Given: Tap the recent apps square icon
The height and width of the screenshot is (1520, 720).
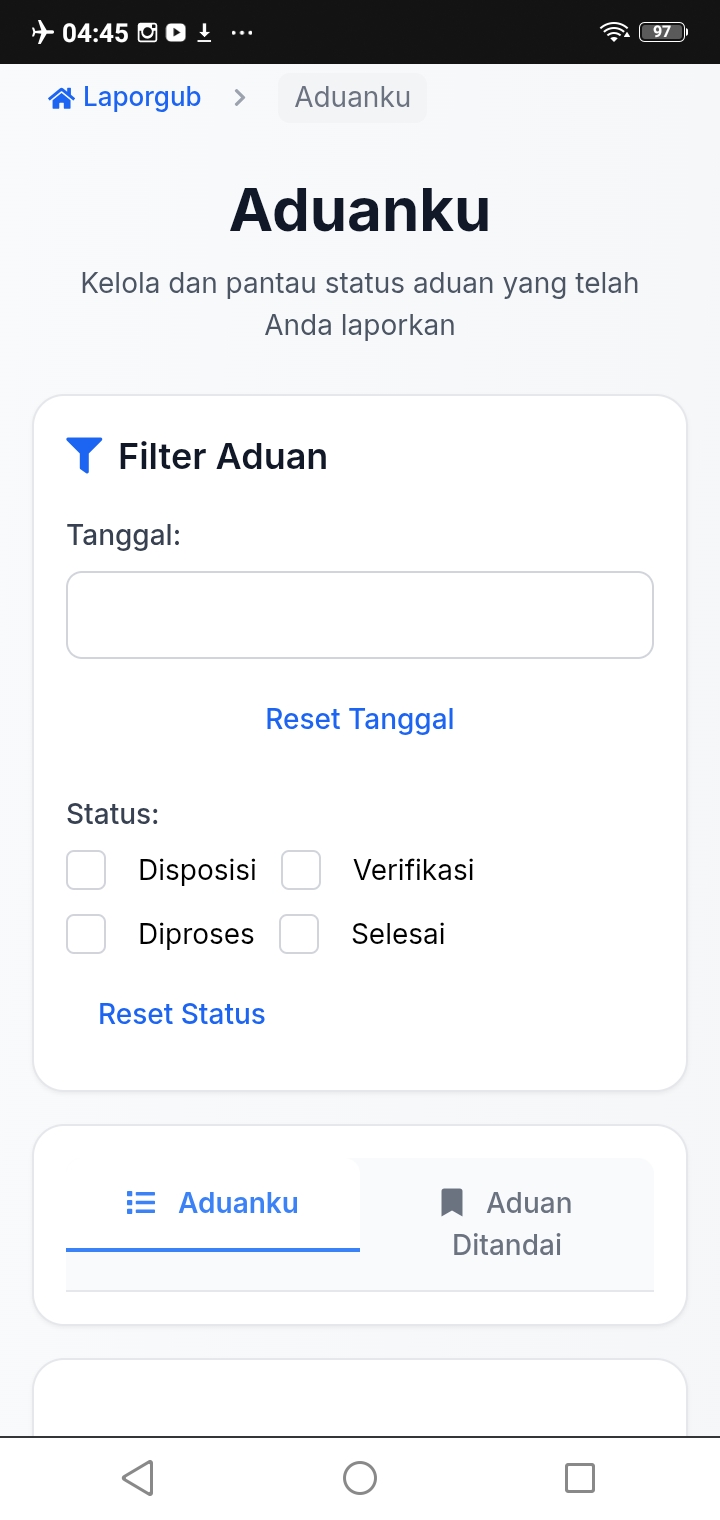Looking at the screenshot, I should pos(580,1477).
